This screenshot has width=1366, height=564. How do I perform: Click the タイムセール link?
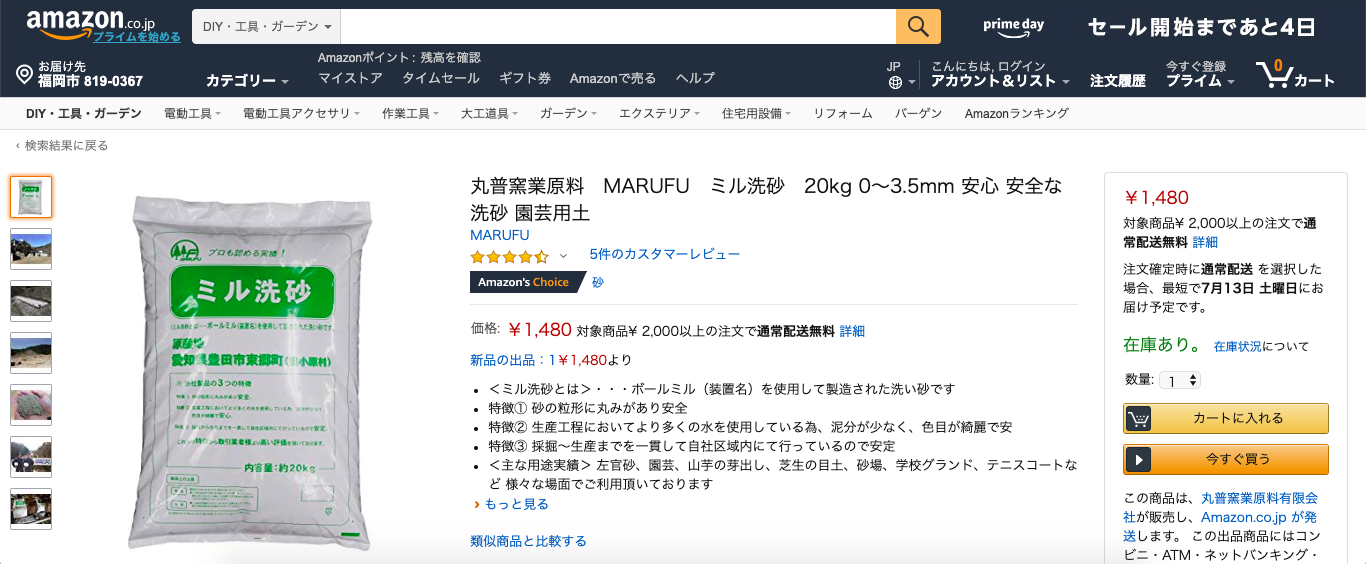pyautogui.click(x=440, y=78)
